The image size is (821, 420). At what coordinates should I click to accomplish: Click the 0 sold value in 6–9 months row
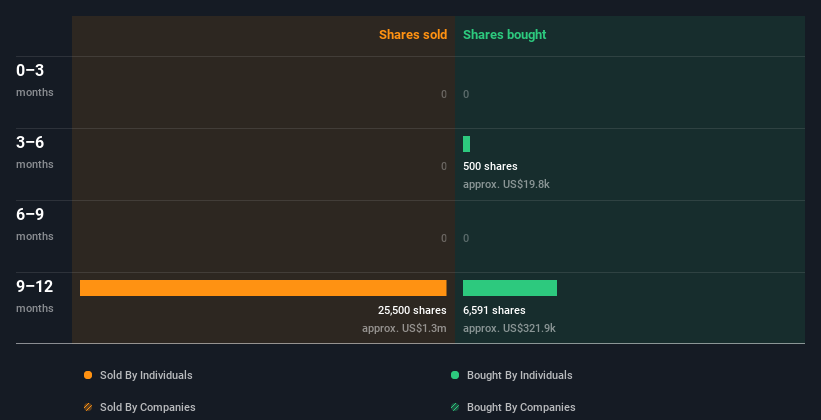coord(444,238)
